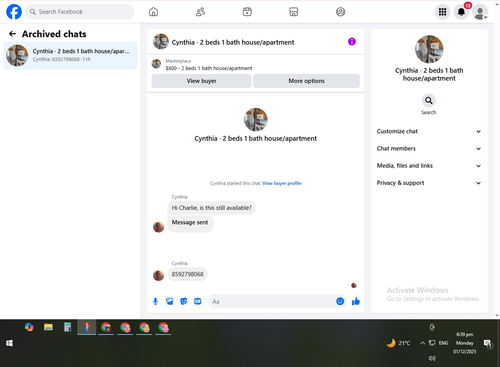The width and height of the screenshot is (500, 367).
Task: Click the Facebook logo
Action: (14, 12)
